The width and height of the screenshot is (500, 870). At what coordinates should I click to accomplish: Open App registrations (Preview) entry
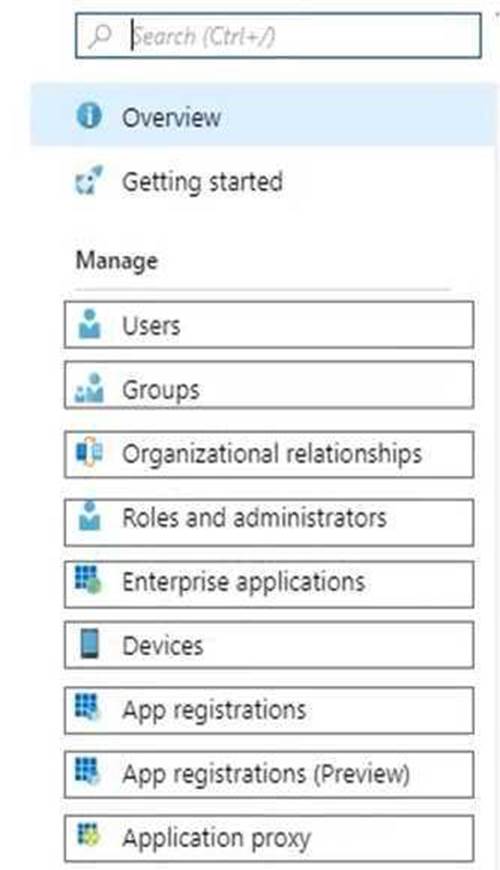point(269,775)
